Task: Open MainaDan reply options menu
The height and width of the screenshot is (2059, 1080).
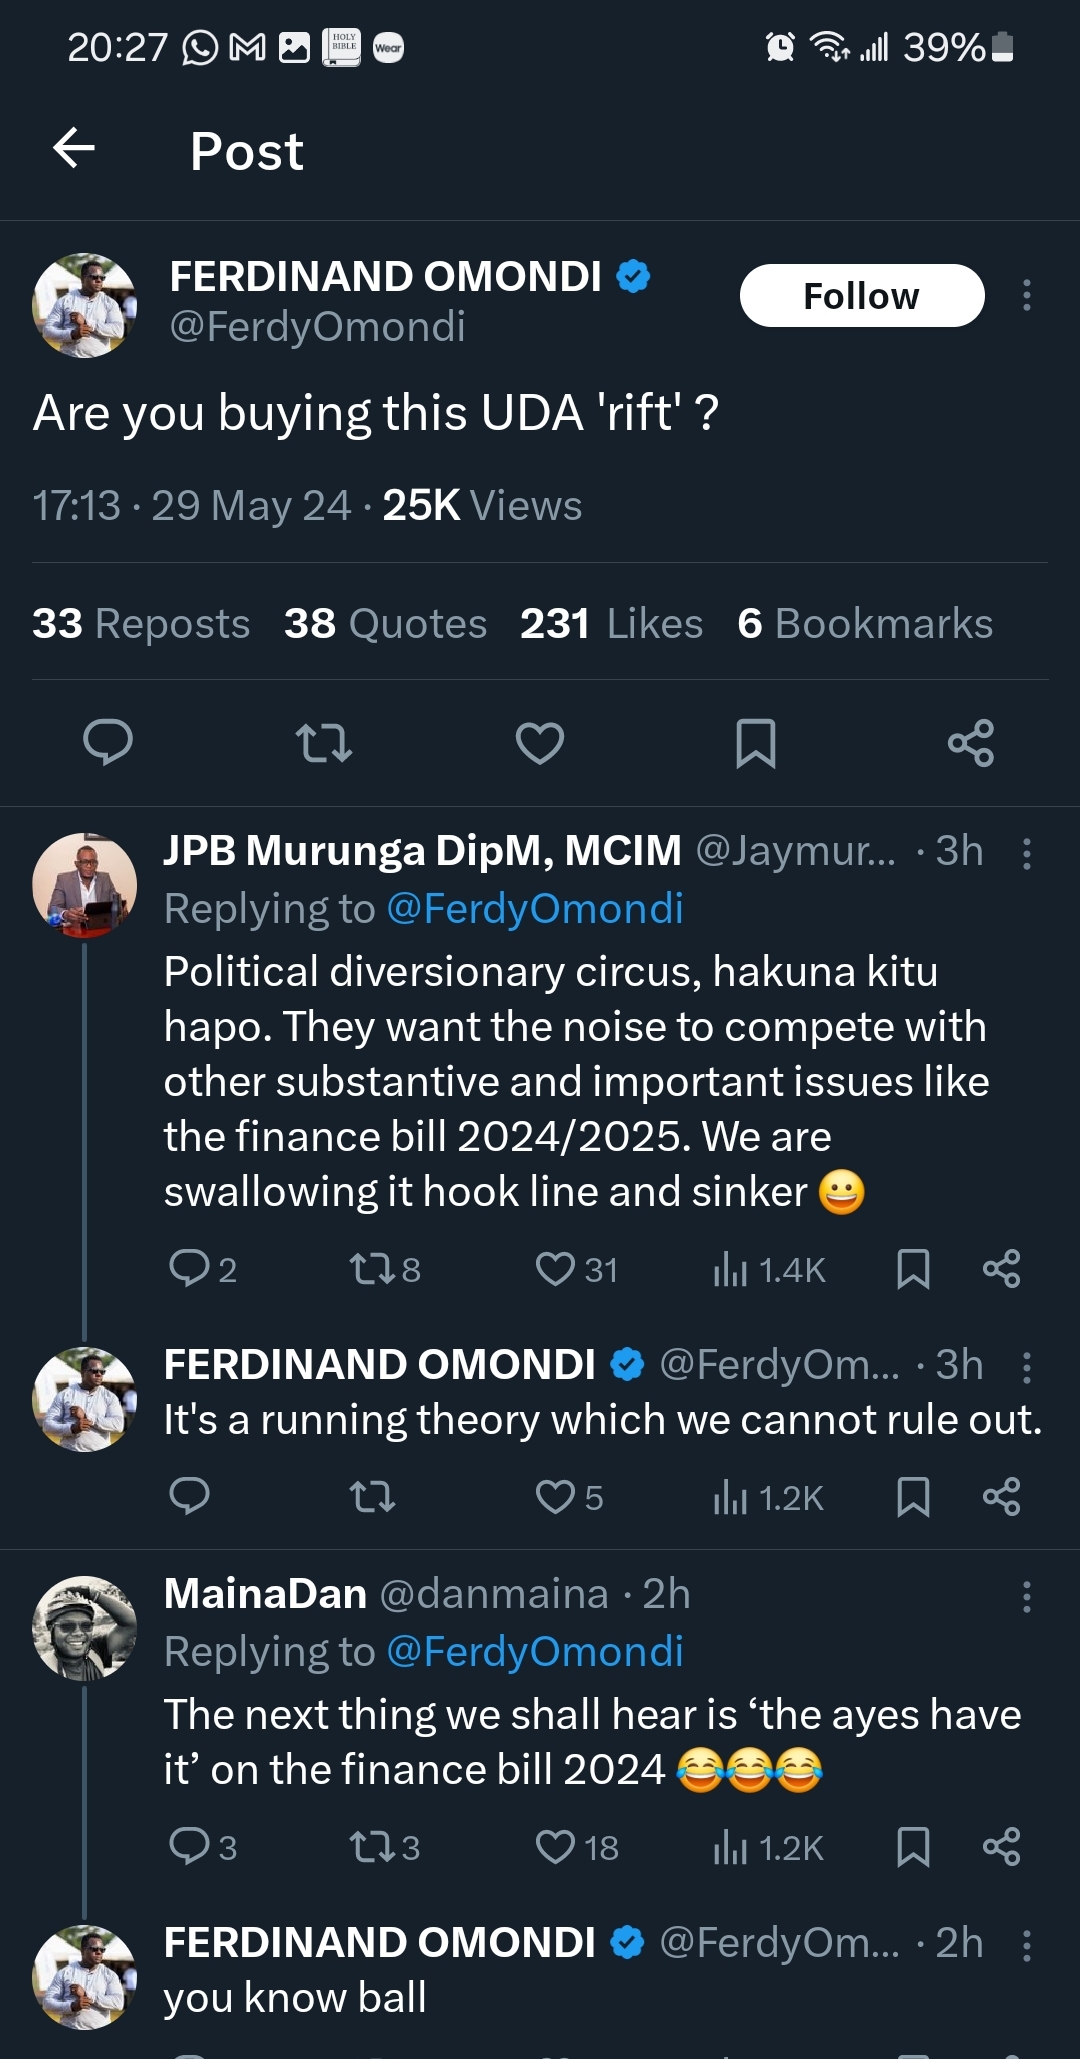Action: (x=1026, y=1596)
